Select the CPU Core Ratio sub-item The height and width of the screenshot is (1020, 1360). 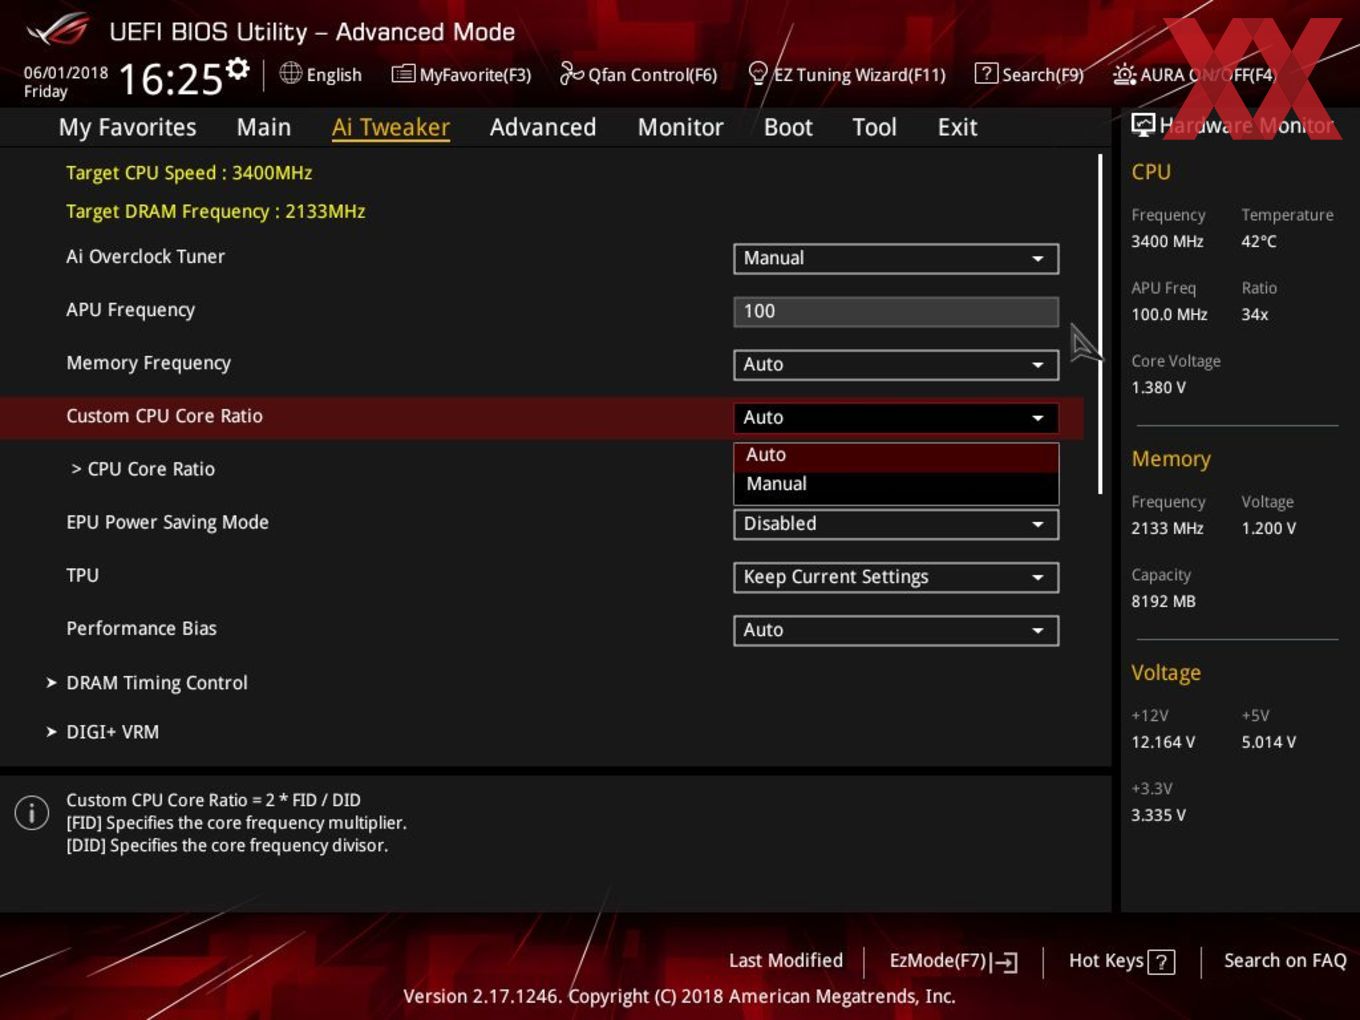(143, 469)
